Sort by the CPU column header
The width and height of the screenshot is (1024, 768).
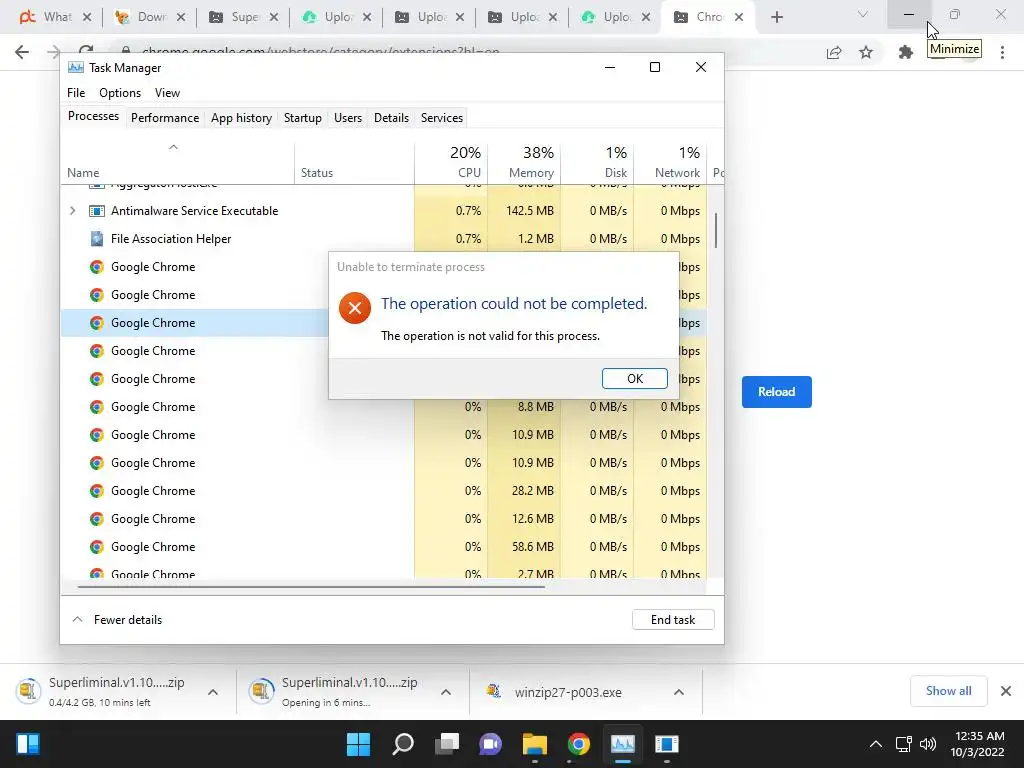pos(451,162)
